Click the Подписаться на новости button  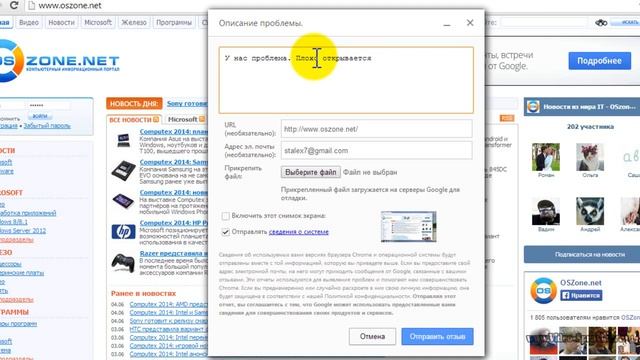(x=589, y=254)
